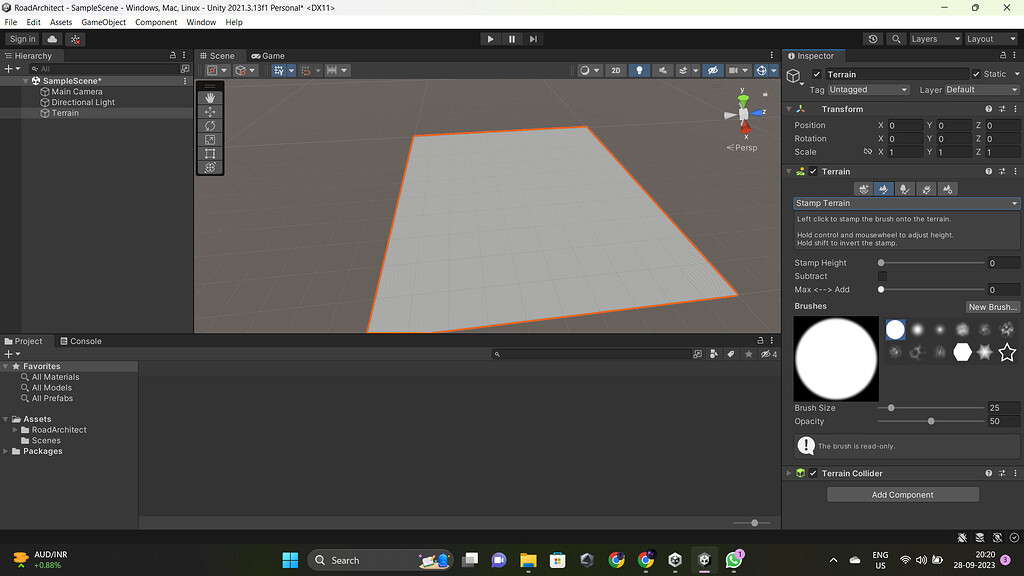The height and width of the screenshot is (576, 1024).
Task: Click the Add Component button
Action: [x=902, y=494]
